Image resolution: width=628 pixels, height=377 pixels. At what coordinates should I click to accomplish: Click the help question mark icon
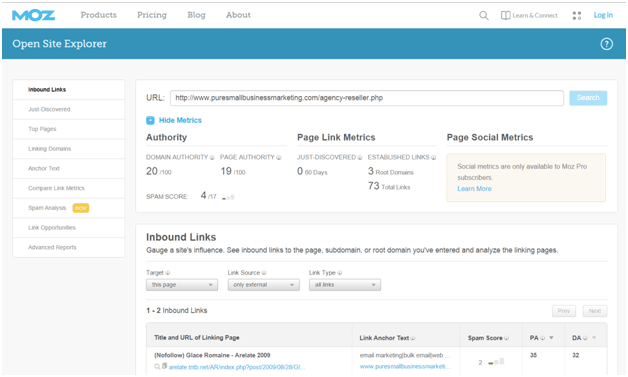click(606, 44)
